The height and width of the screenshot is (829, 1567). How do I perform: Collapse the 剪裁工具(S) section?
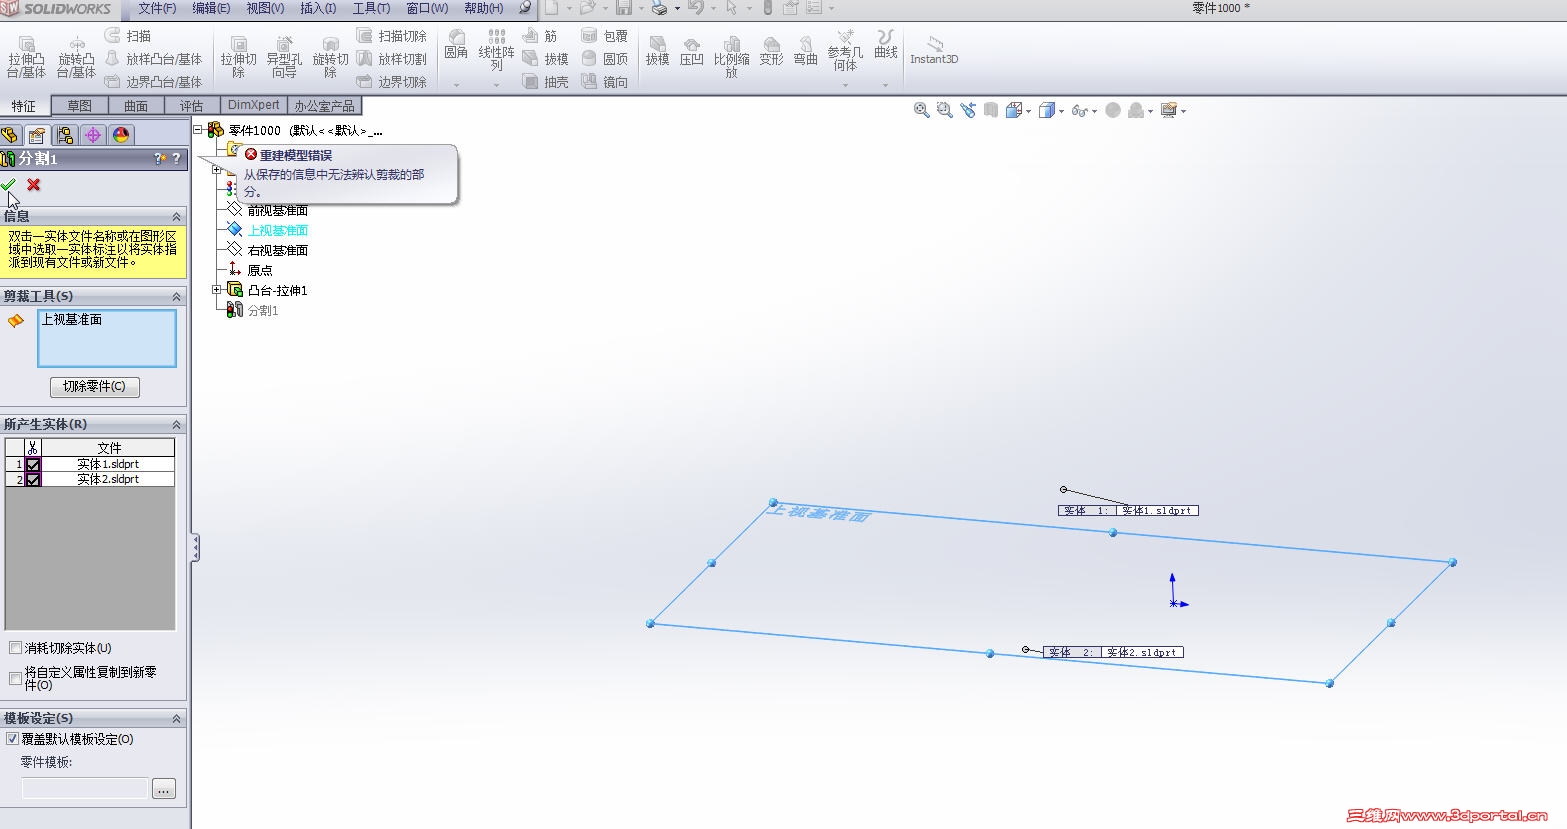pyautogui.click(x=177, y=296)
